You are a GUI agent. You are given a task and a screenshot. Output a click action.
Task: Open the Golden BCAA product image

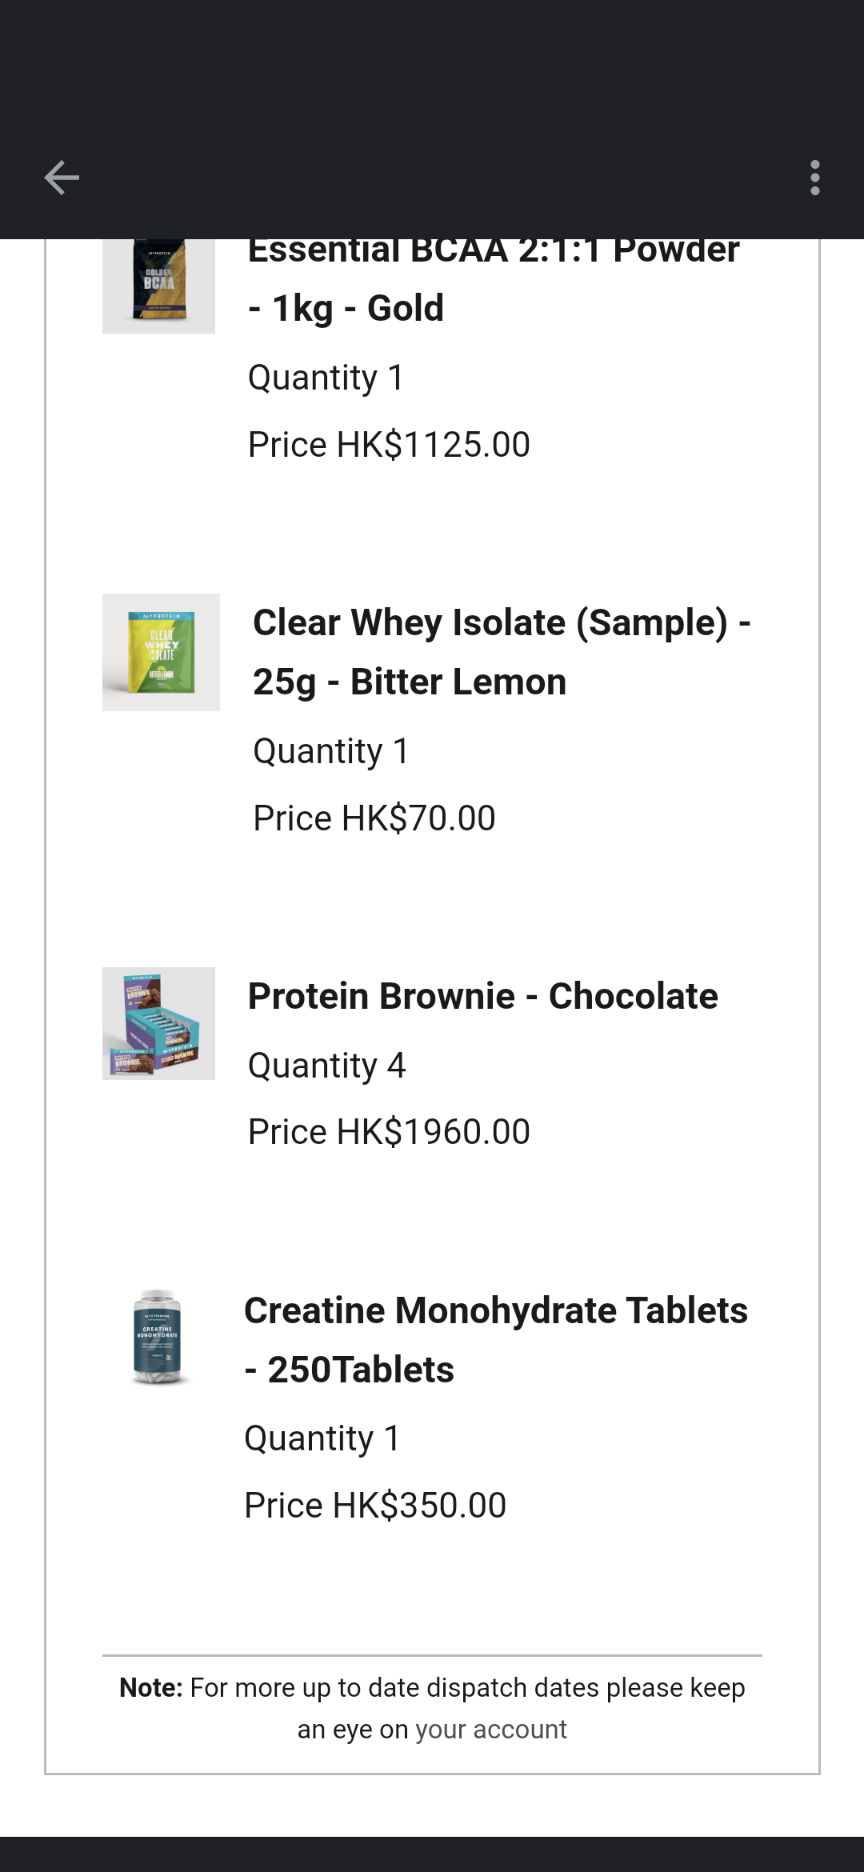click(x=158, y=286)
